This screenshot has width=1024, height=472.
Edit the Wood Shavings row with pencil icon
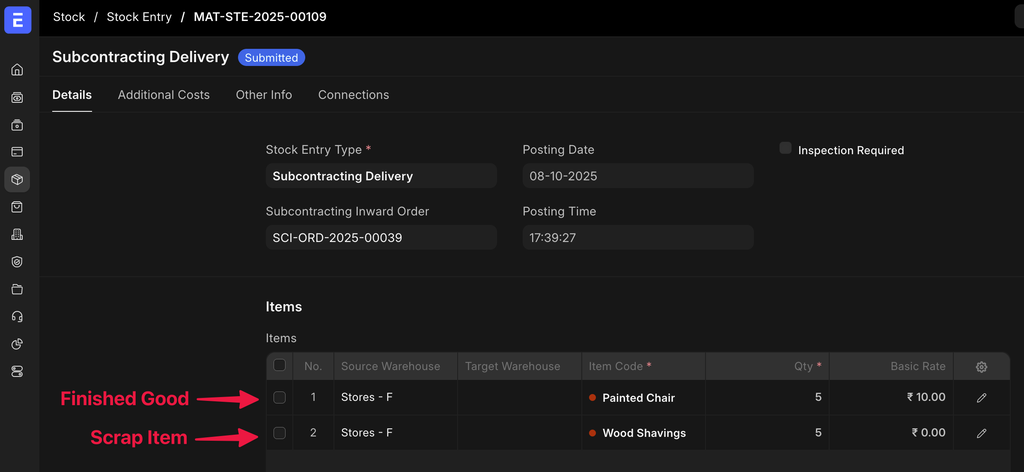click(981, 433)
